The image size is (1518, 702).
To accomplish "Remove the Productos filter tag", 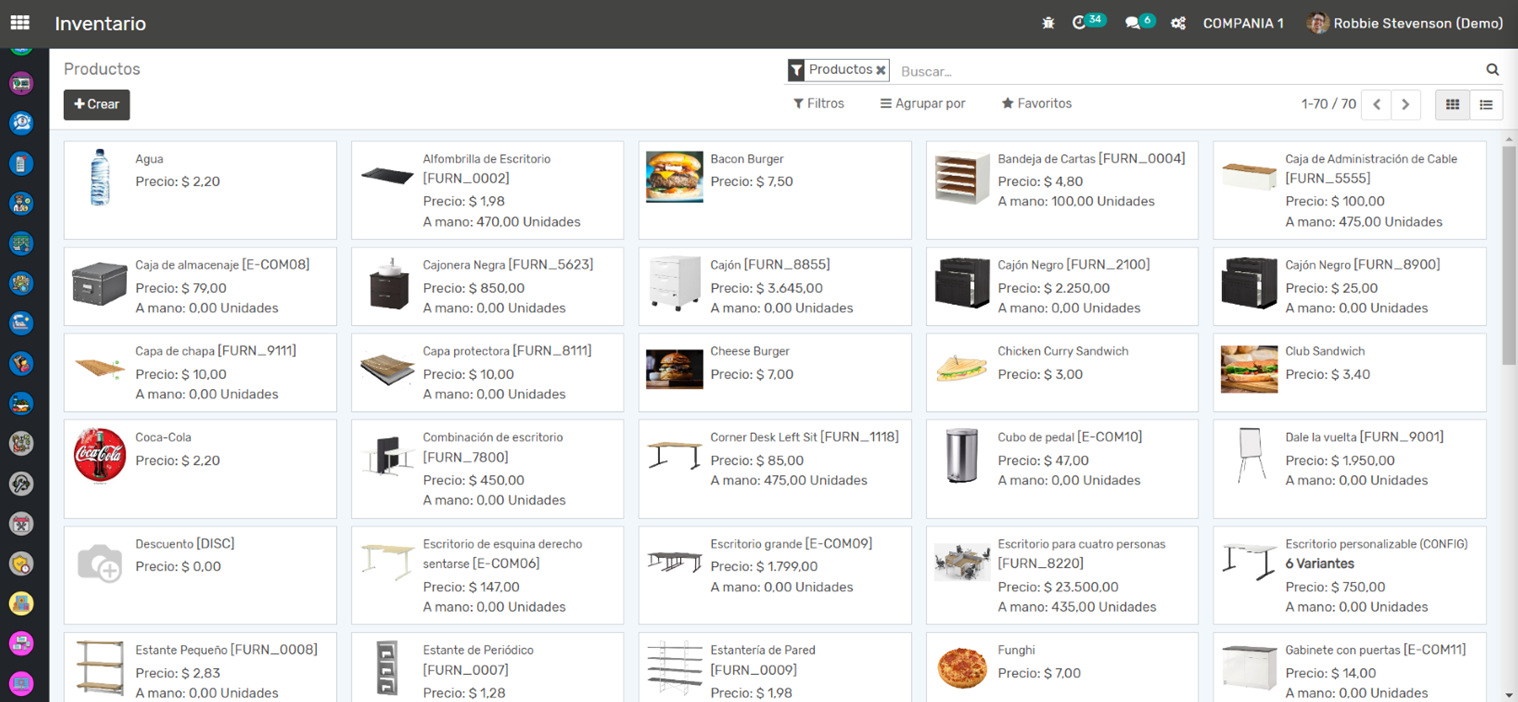I will click(881, 70).
